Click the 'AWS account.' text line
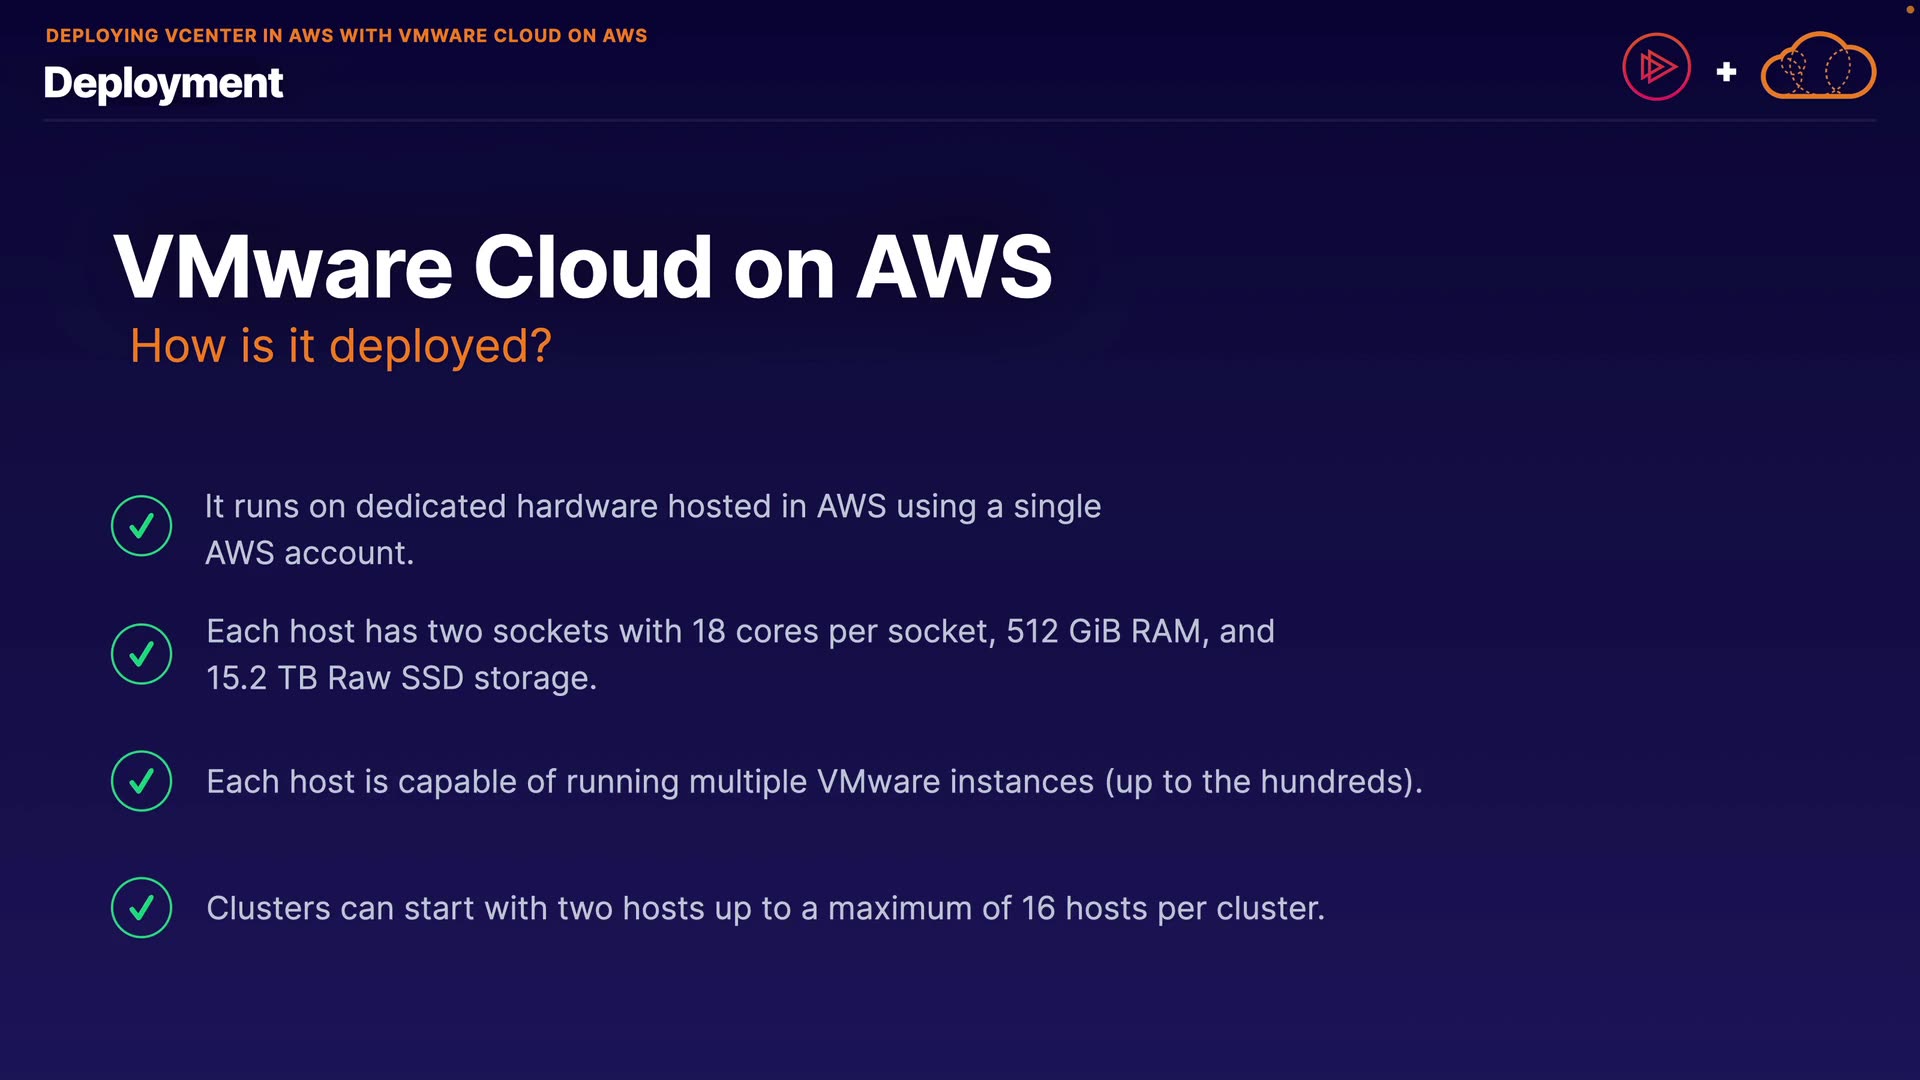1920x1080 pixels. point(309,553)
